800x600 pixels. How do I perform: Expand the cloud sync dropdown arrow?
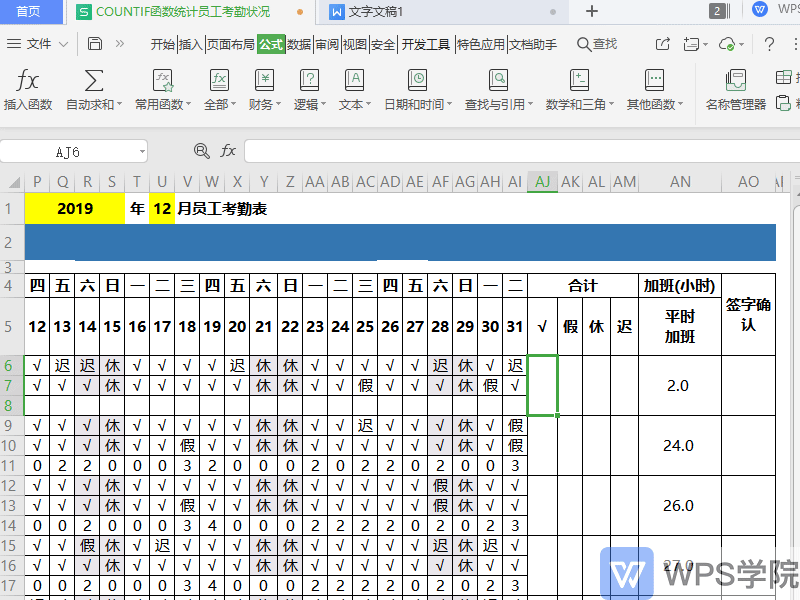741,45
